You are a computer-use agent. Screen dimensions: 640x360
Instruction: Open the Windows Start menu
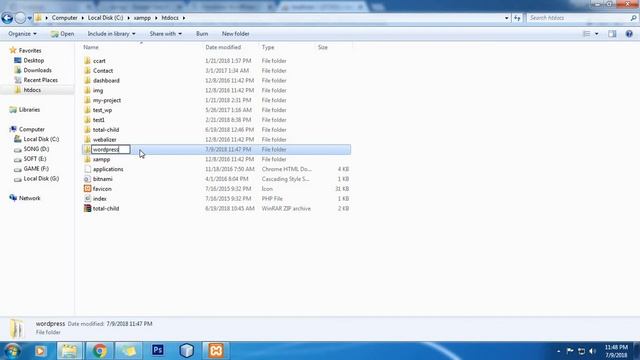point(12,351)
